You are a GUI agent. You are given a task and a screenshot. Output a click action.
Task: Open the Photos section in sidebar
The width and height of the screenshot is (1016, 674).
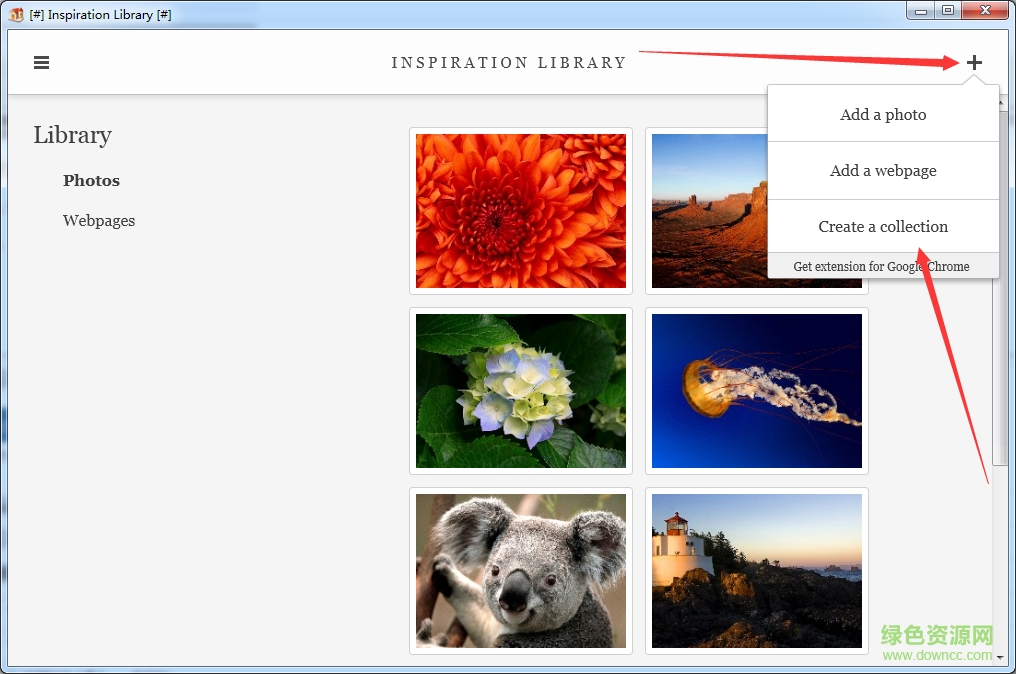click(x=91, y=181)
